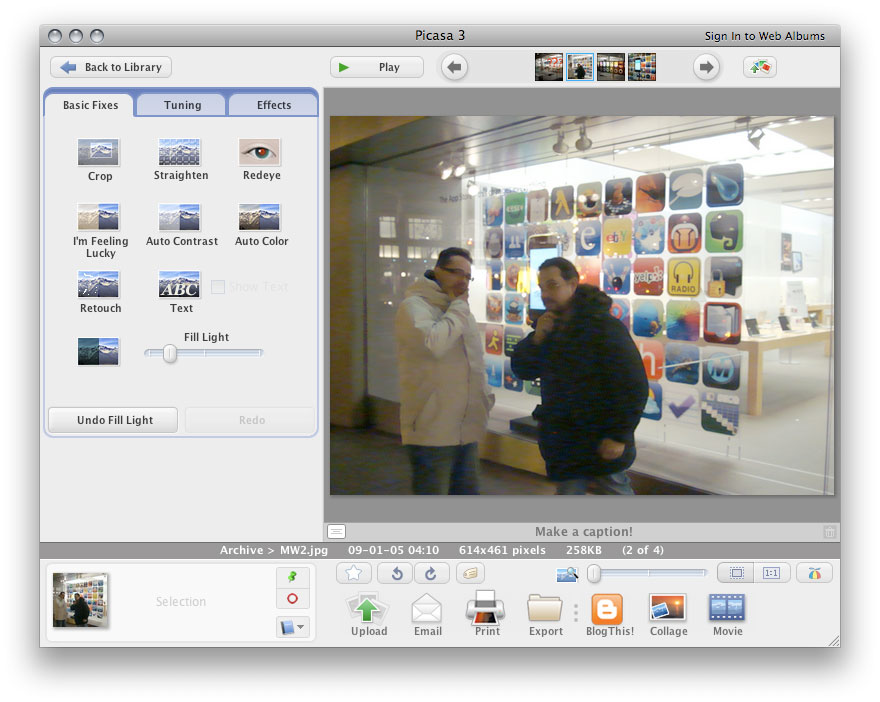Click Archive > MW2.jpg path text
The height and width of the screenshot is (702, 880).
[x=273, y=550]
